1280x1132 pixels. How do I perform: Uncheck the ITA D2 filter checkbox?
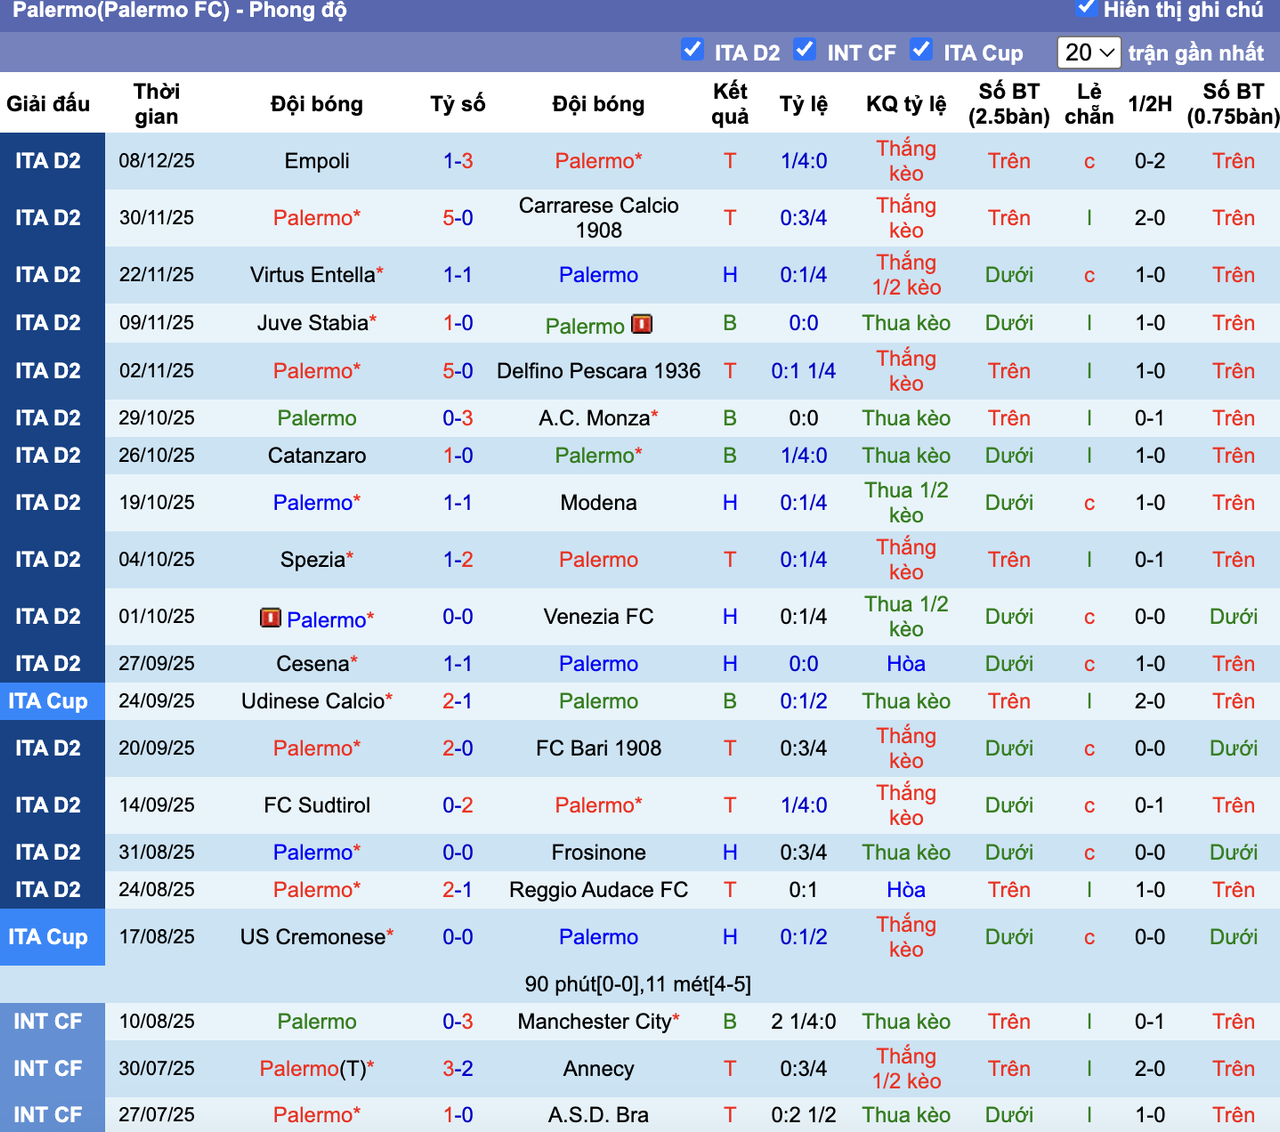[x=692, y=50]
